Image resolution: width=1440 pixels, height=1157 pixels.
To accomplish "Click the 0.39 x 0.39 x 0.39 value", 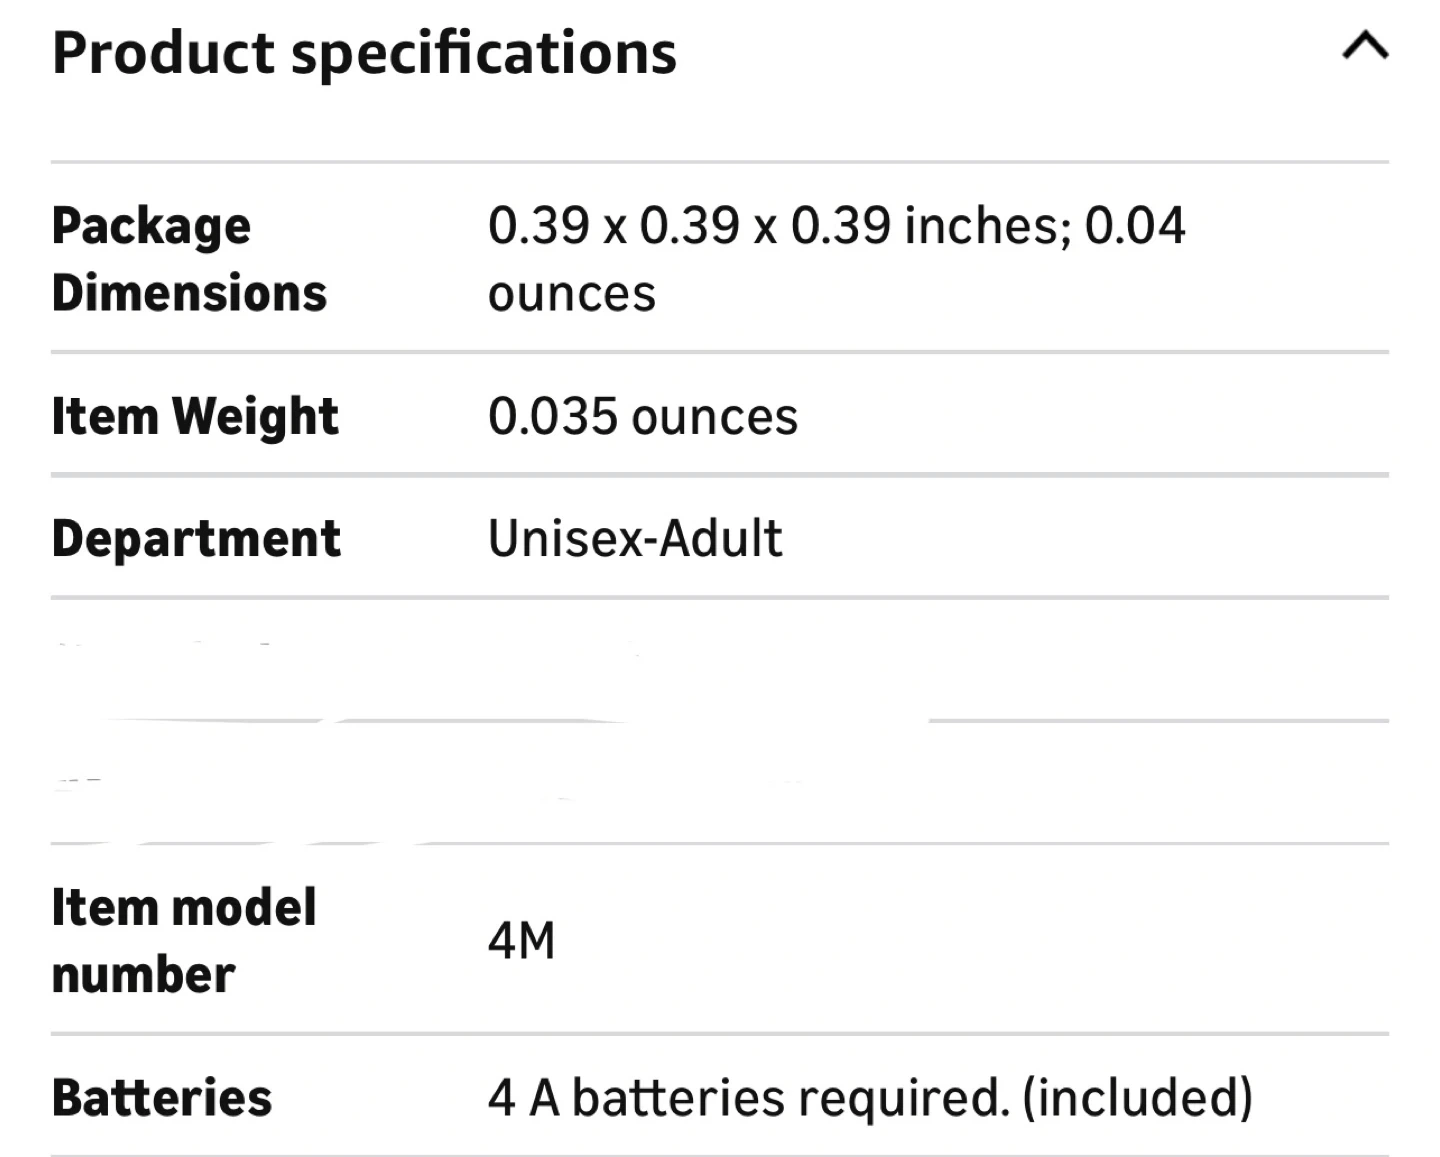I will [x=688, y=226].
